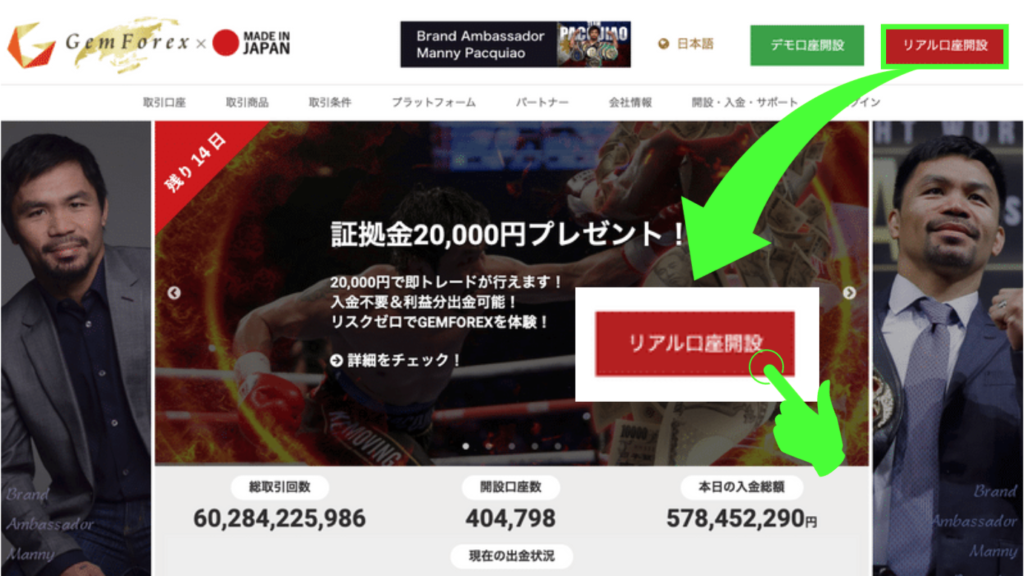The width and height of the screenshot is (1024, 576).
Task: Click the arrow icon before 詳細をチェック
Action: pos(336,360)
